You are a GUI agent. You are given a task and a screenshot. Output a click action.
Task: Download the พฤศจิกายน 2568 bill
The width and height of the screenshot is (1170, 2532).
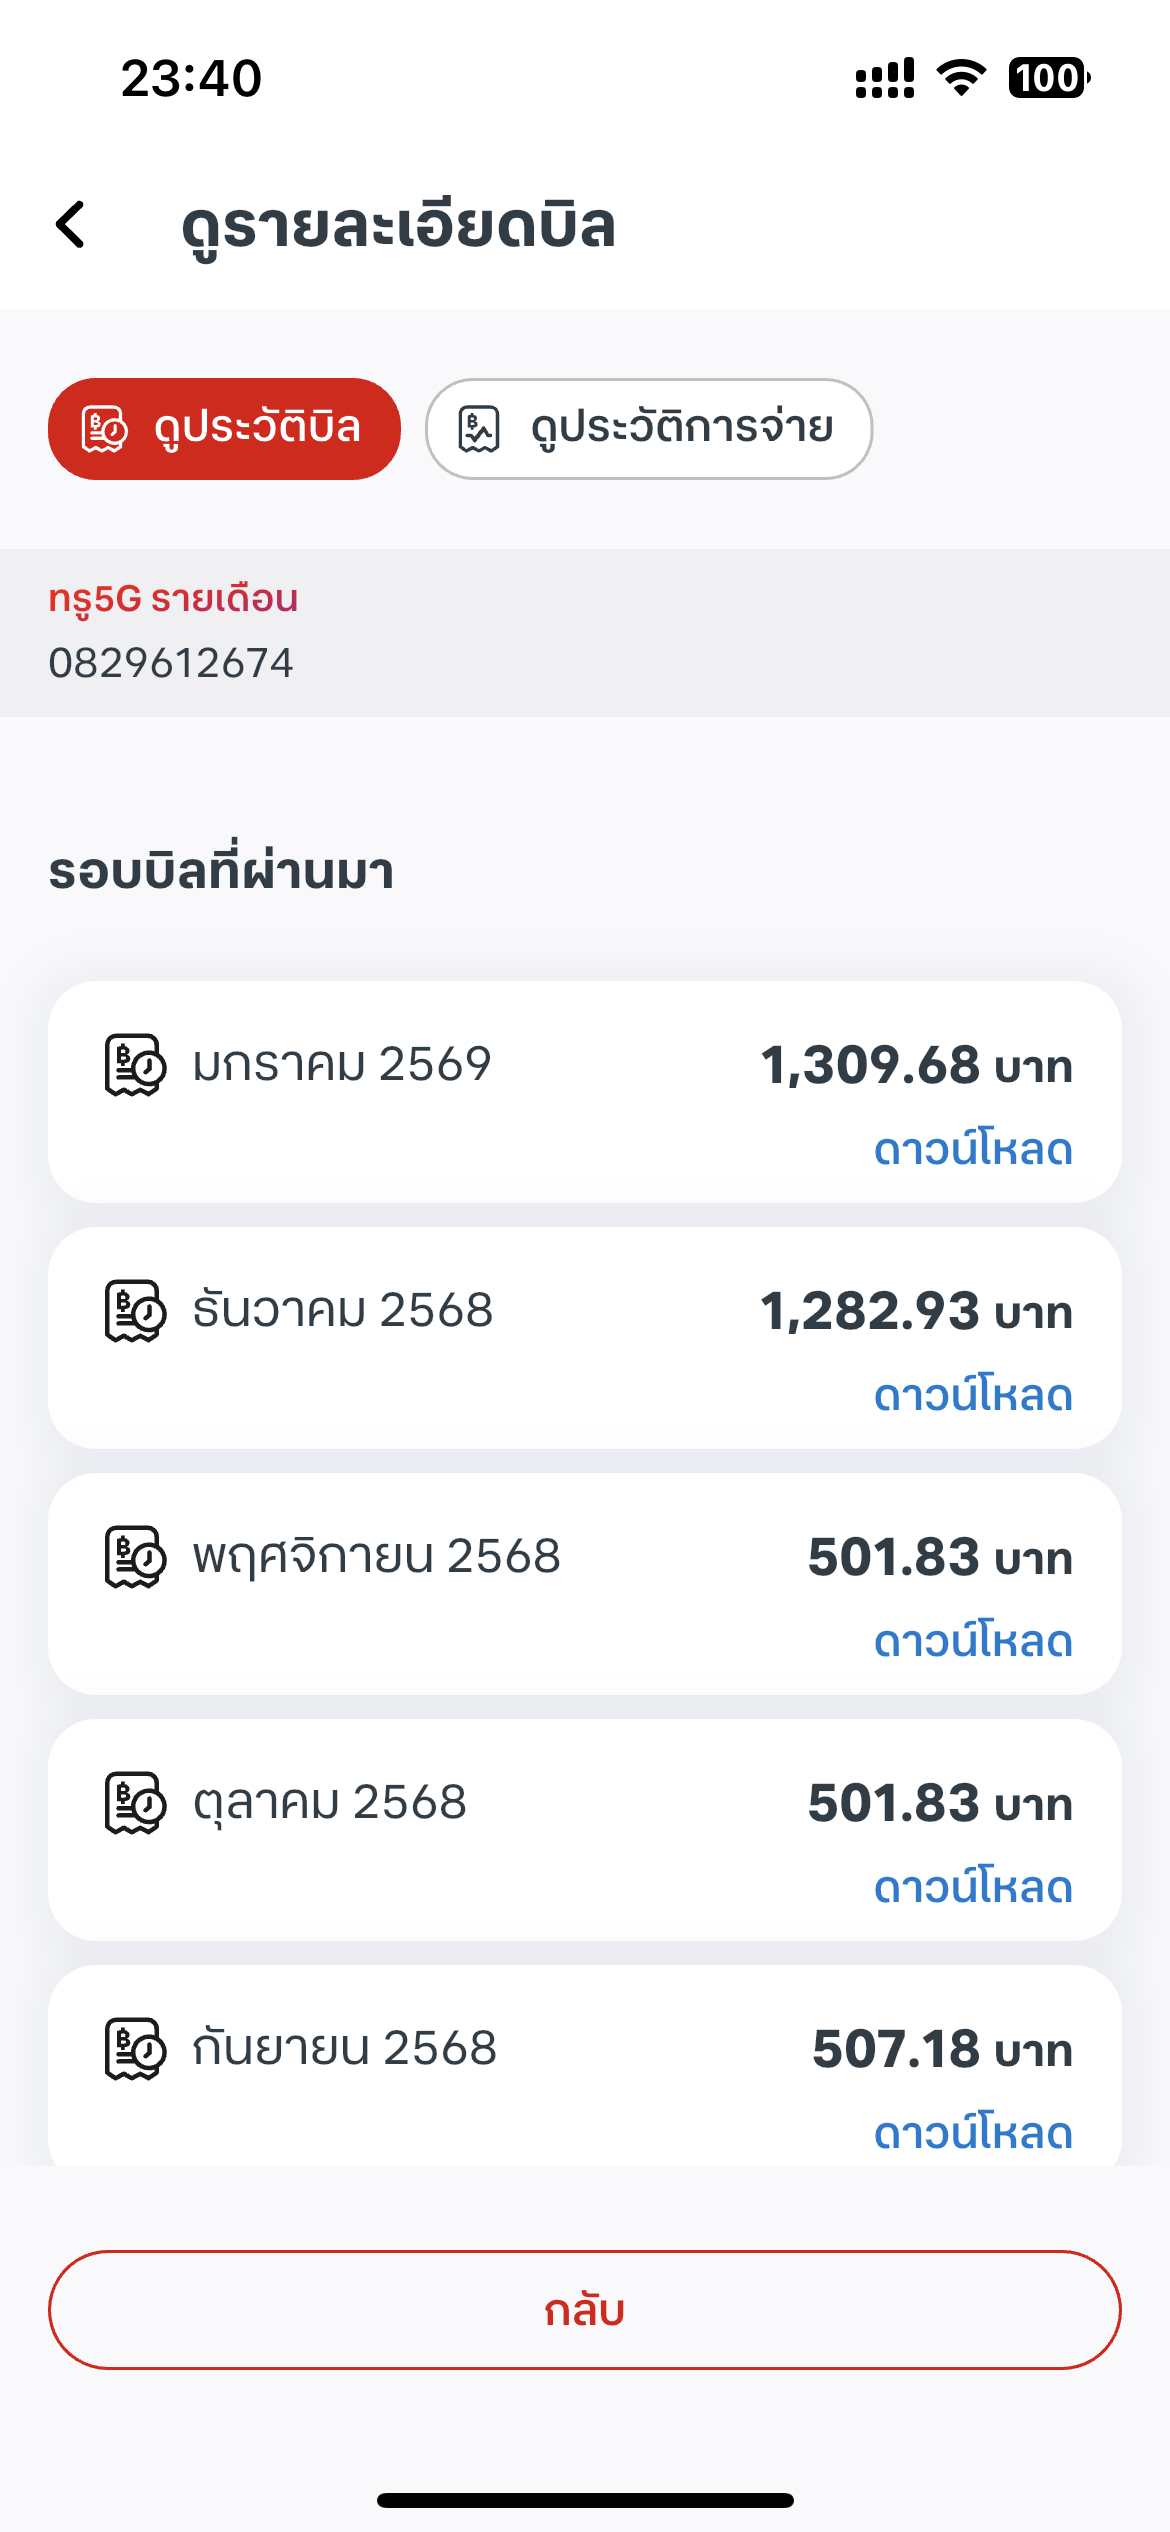pos(972,1642)
